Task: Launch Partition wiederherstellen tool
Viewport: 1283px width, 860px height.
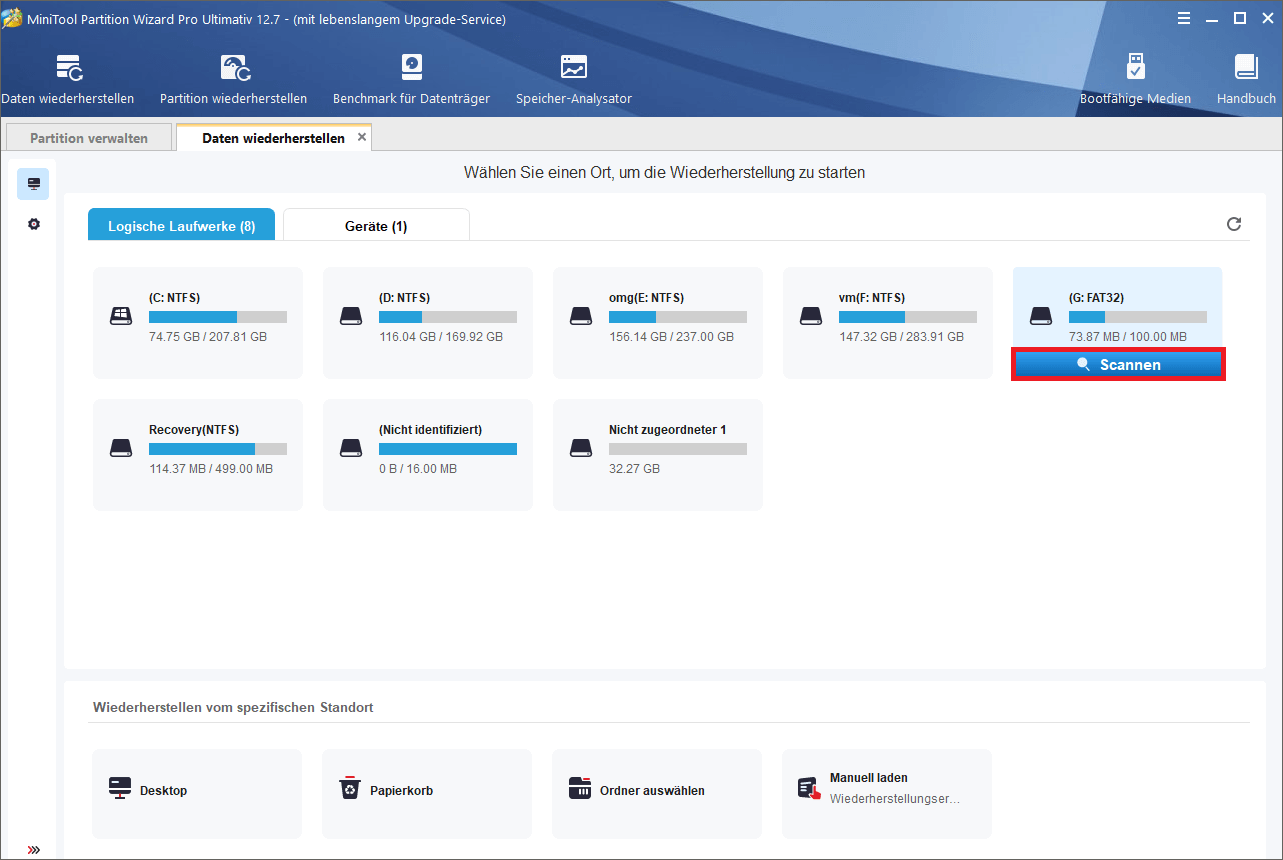Action: 233,80
